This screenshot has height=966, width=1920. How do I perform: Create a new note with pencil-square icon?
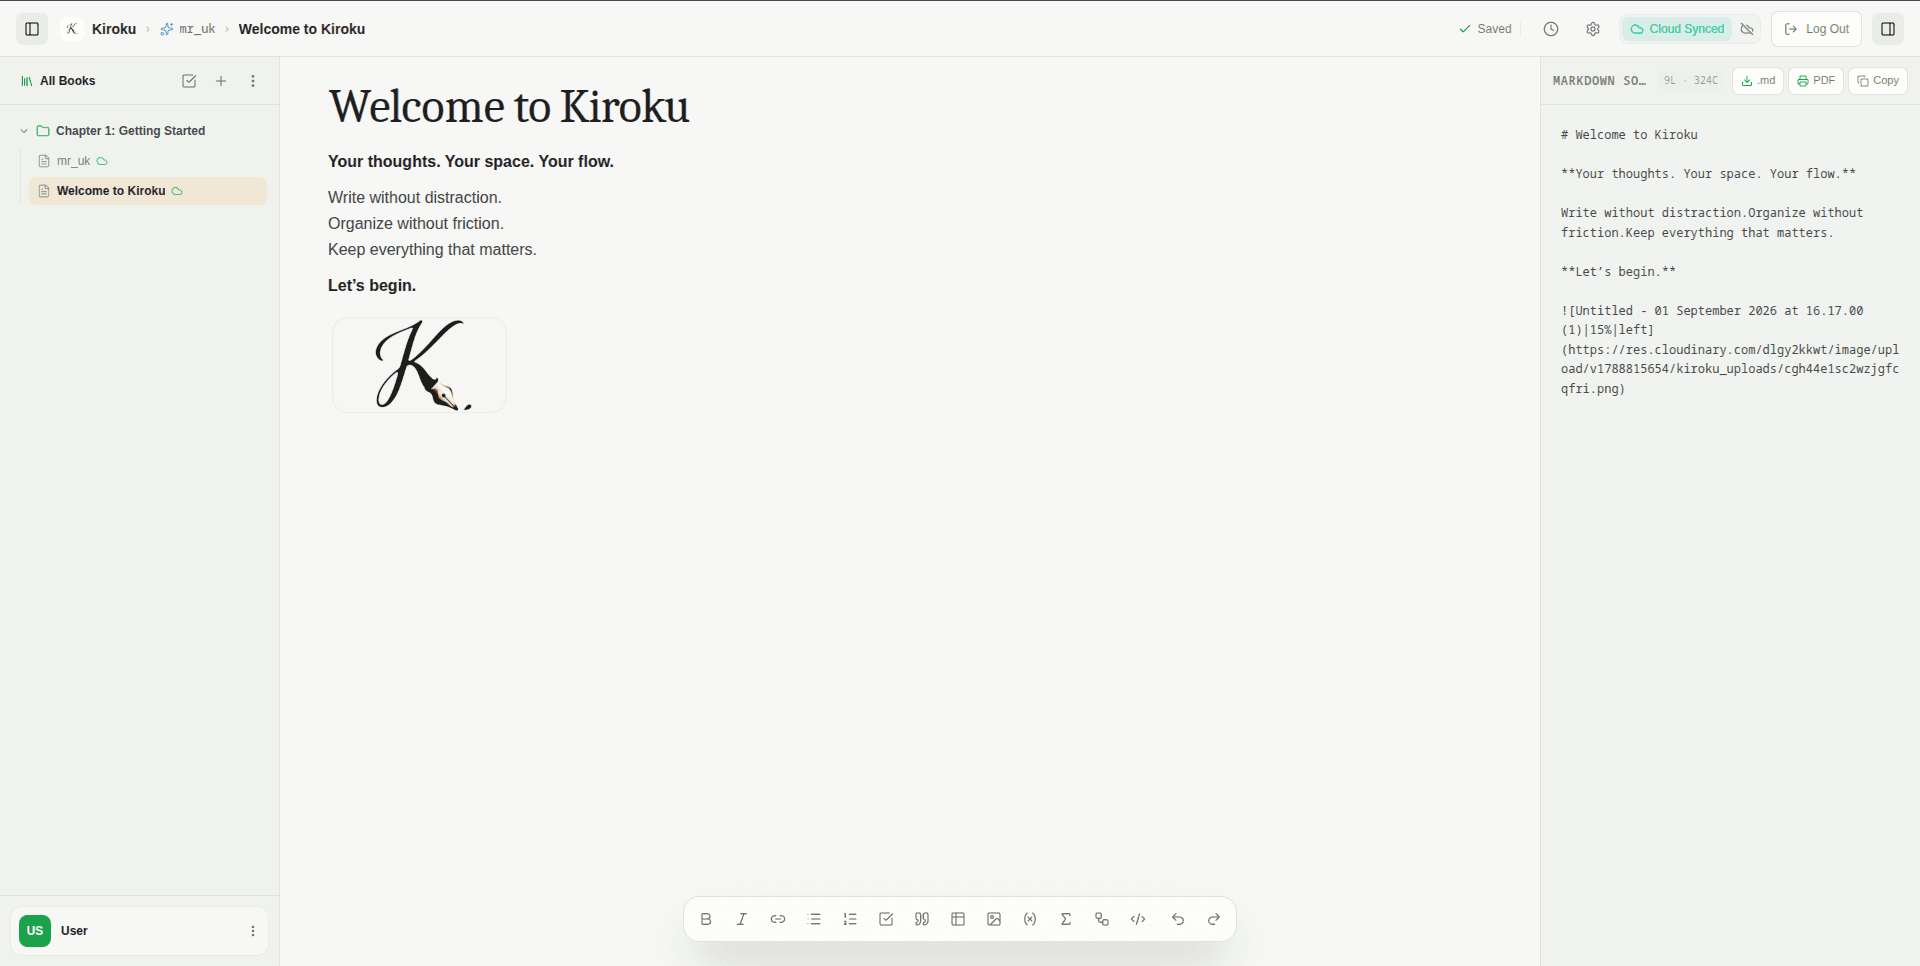coord(189,81)
